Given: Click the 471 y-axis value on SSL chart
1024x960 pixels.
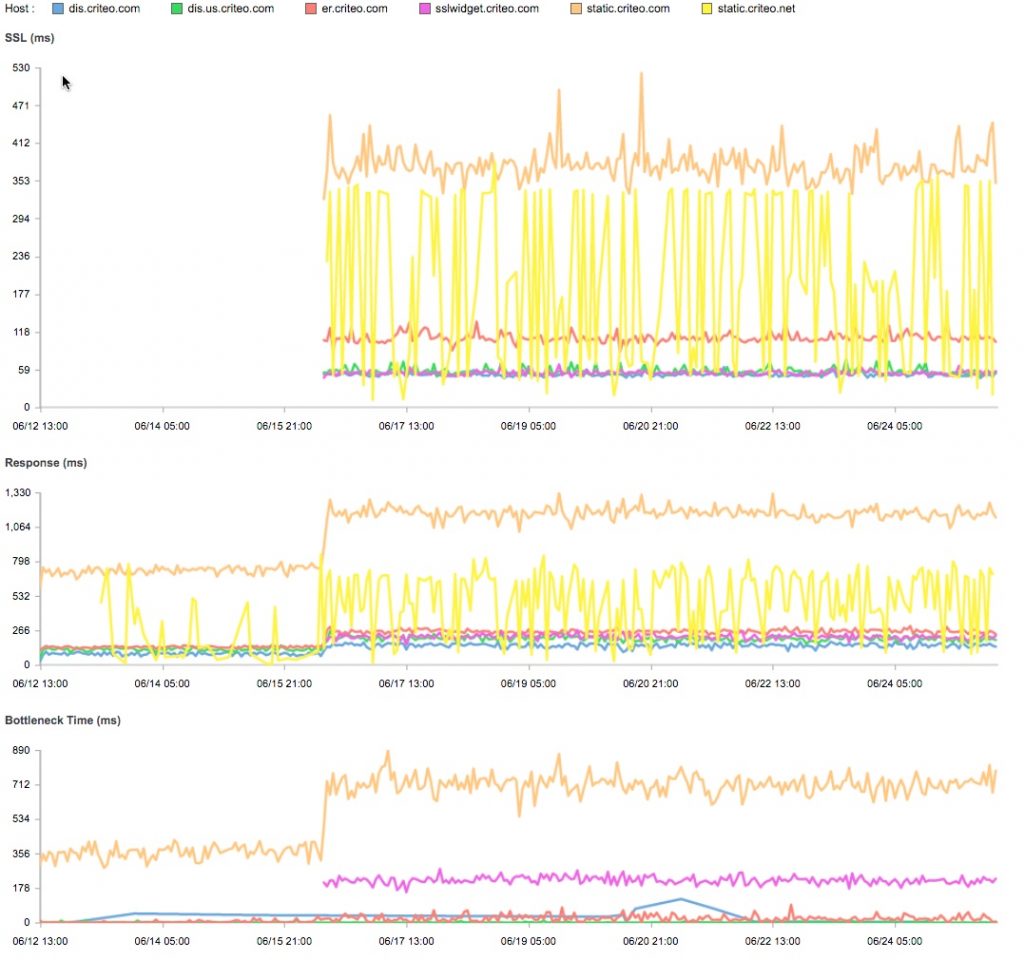Looking at the screenshot, I should (21, 105).
